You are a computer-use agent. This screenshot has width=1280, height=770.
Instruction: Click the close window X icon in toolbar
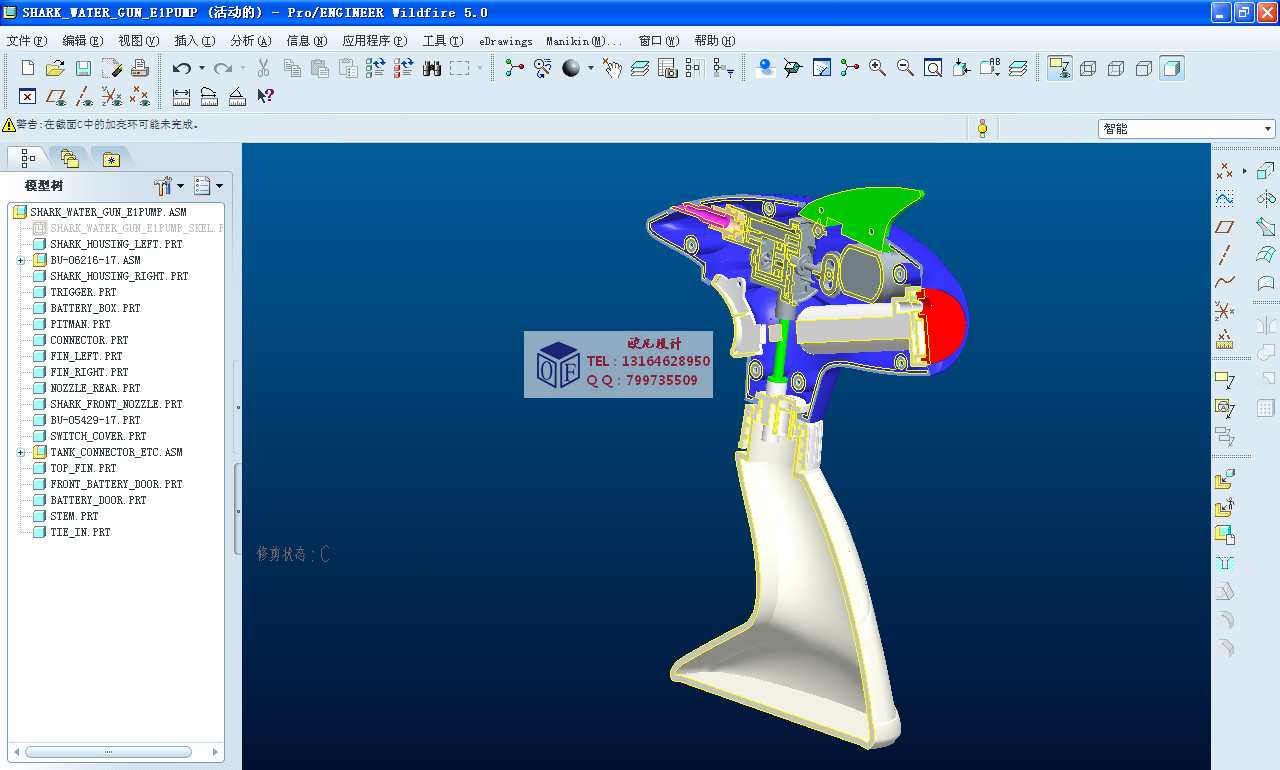[x=28, y=96]
